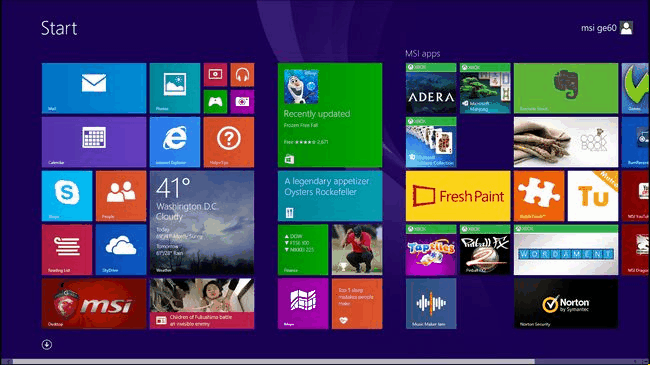Screen dimensions: 650x365
Task: Open the Weather tile showing 41°
Action: [x=202, y=223]
